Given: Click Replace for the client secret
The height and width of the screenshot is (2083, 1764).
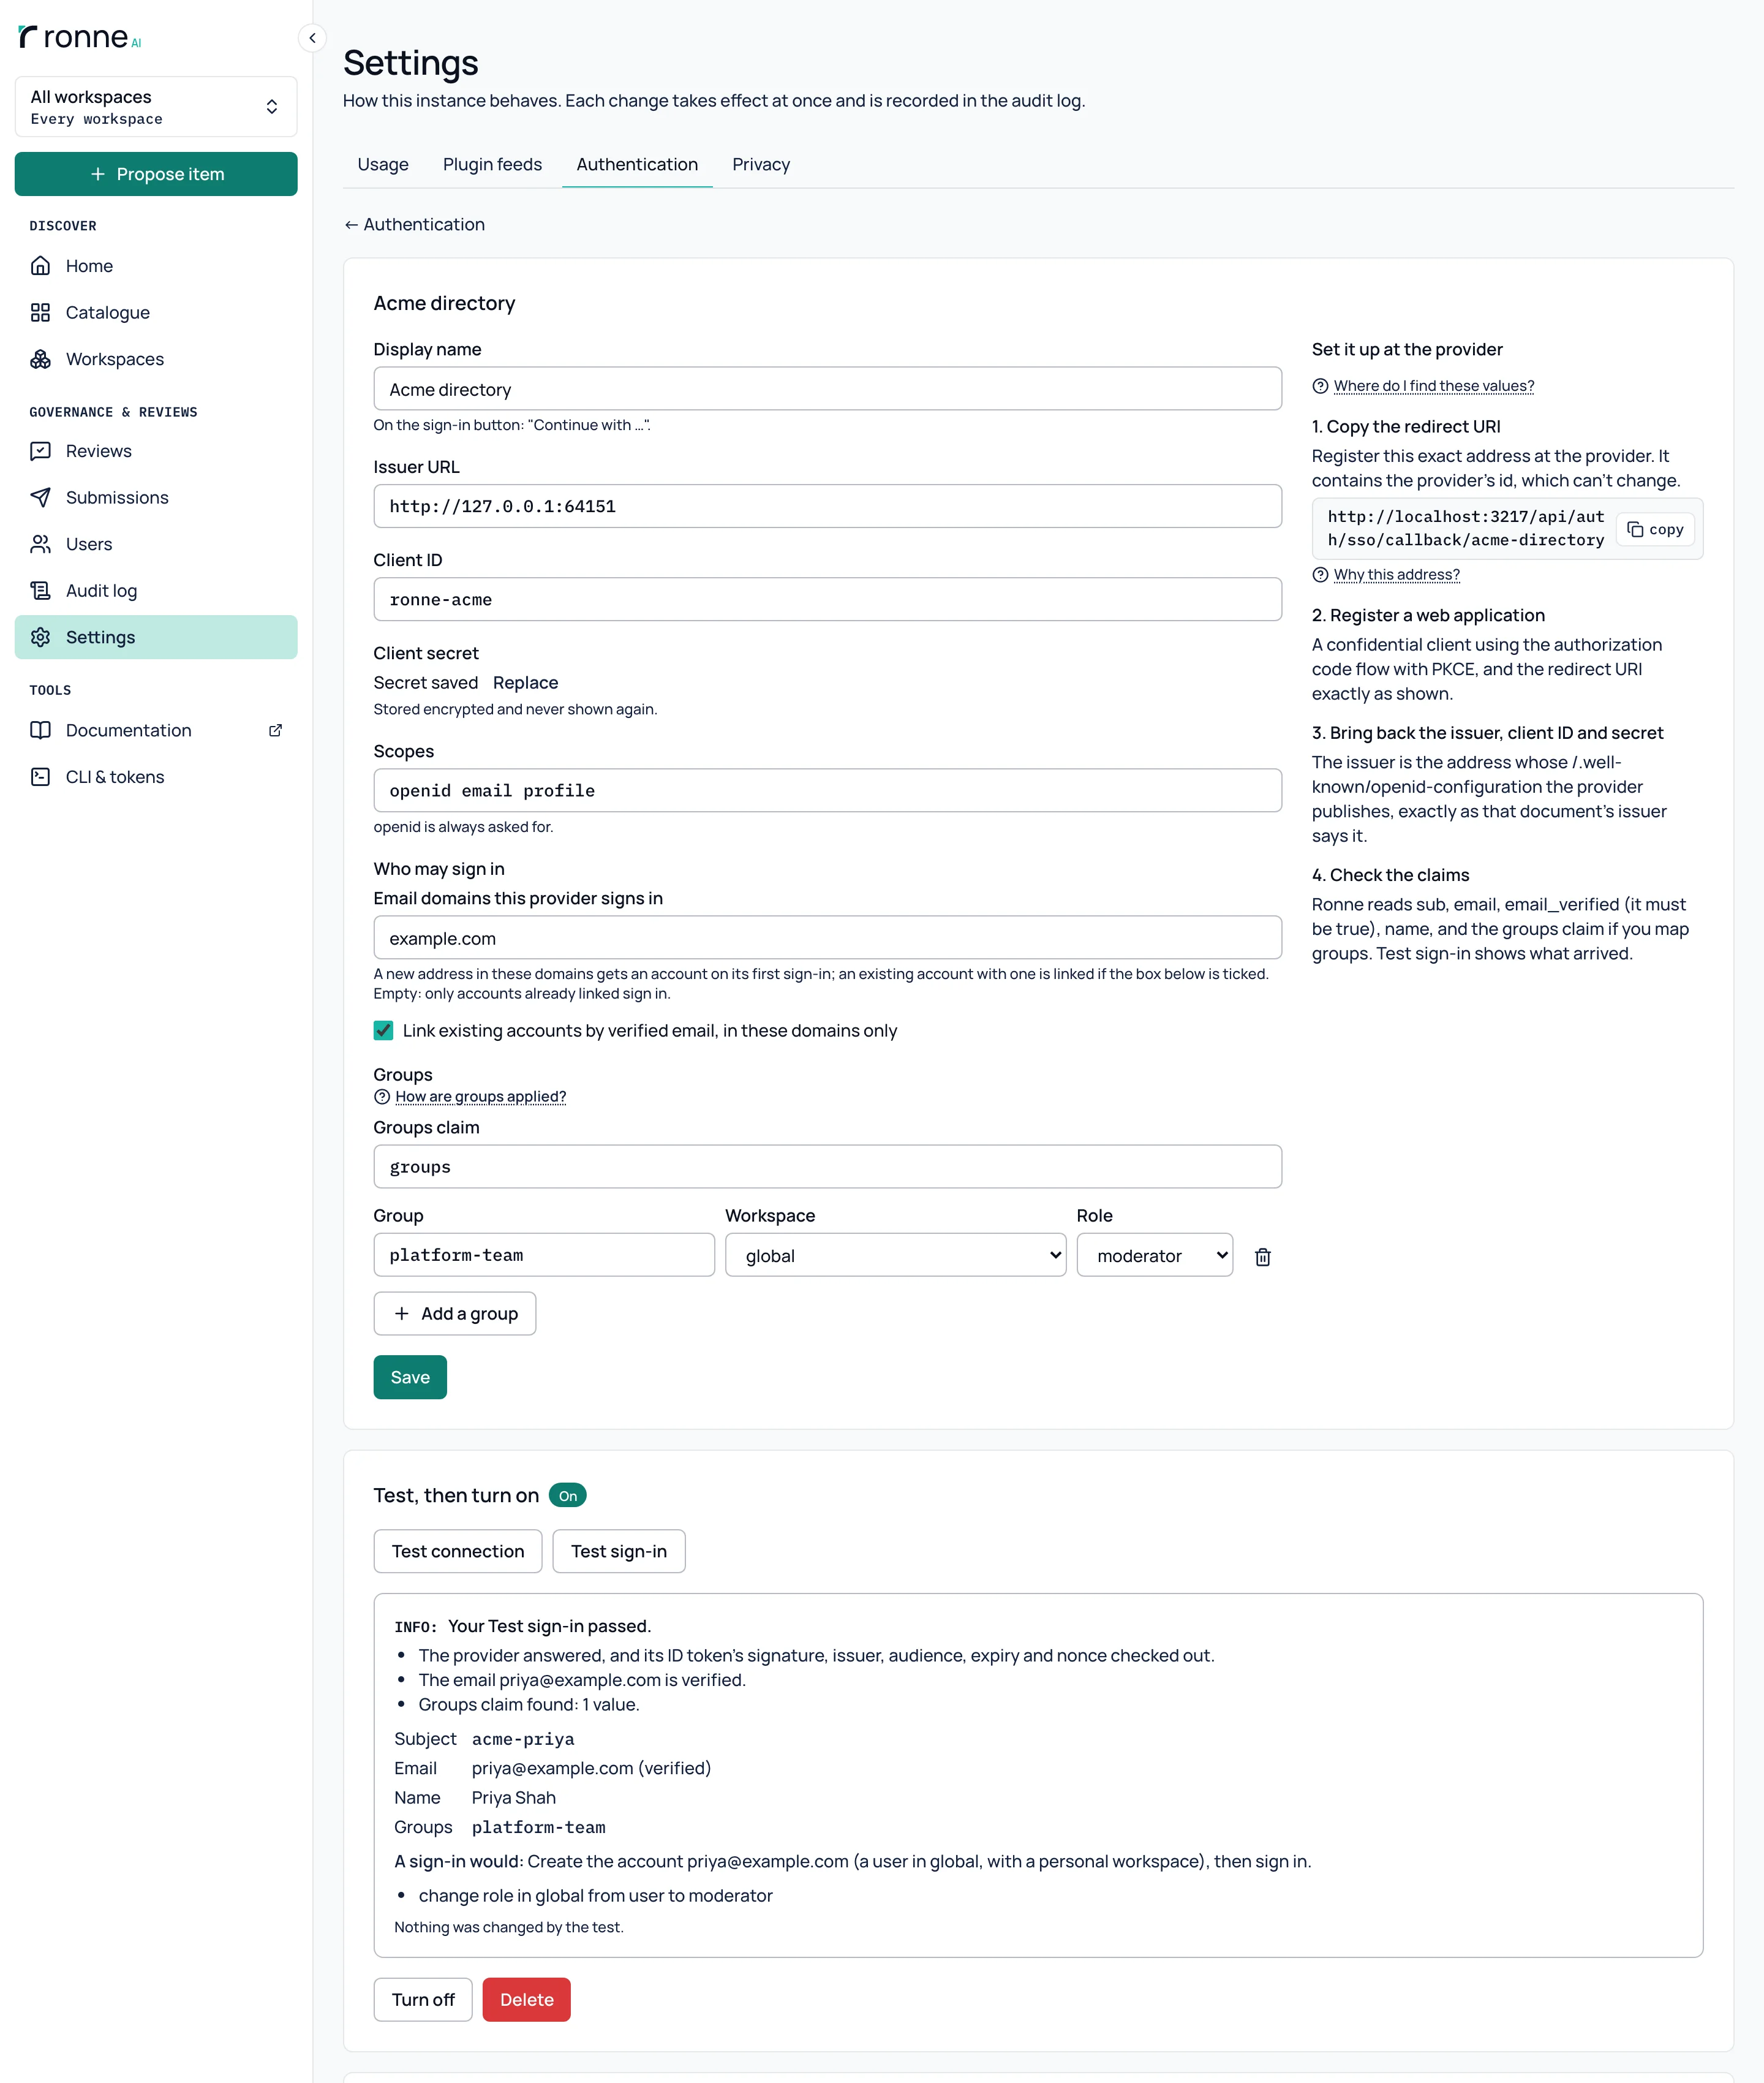Looking at the screenshot, I should click(525, 682).
